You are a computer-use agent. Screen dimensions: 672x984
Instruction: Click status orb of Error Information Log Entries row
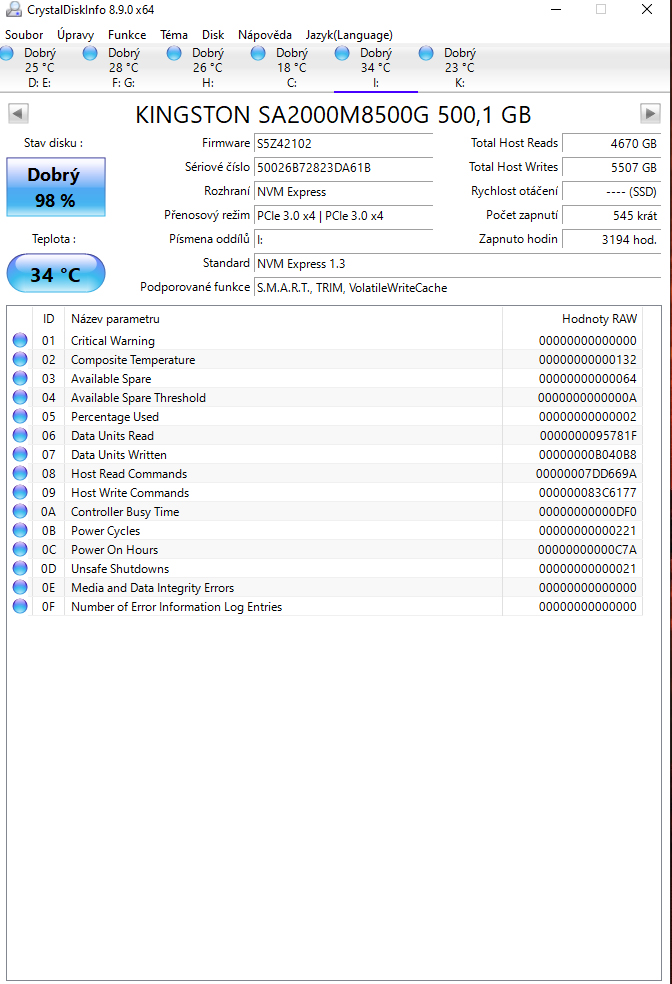point(20,606)
